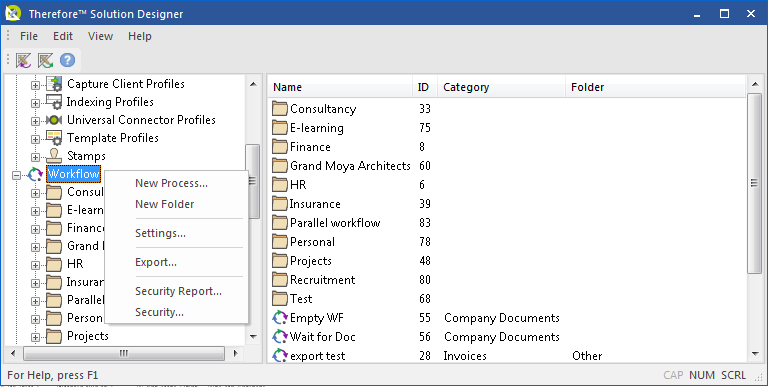Click the Universal Connector Profiles icon
This screenshot has height=387, width=769.
(54, 120)
